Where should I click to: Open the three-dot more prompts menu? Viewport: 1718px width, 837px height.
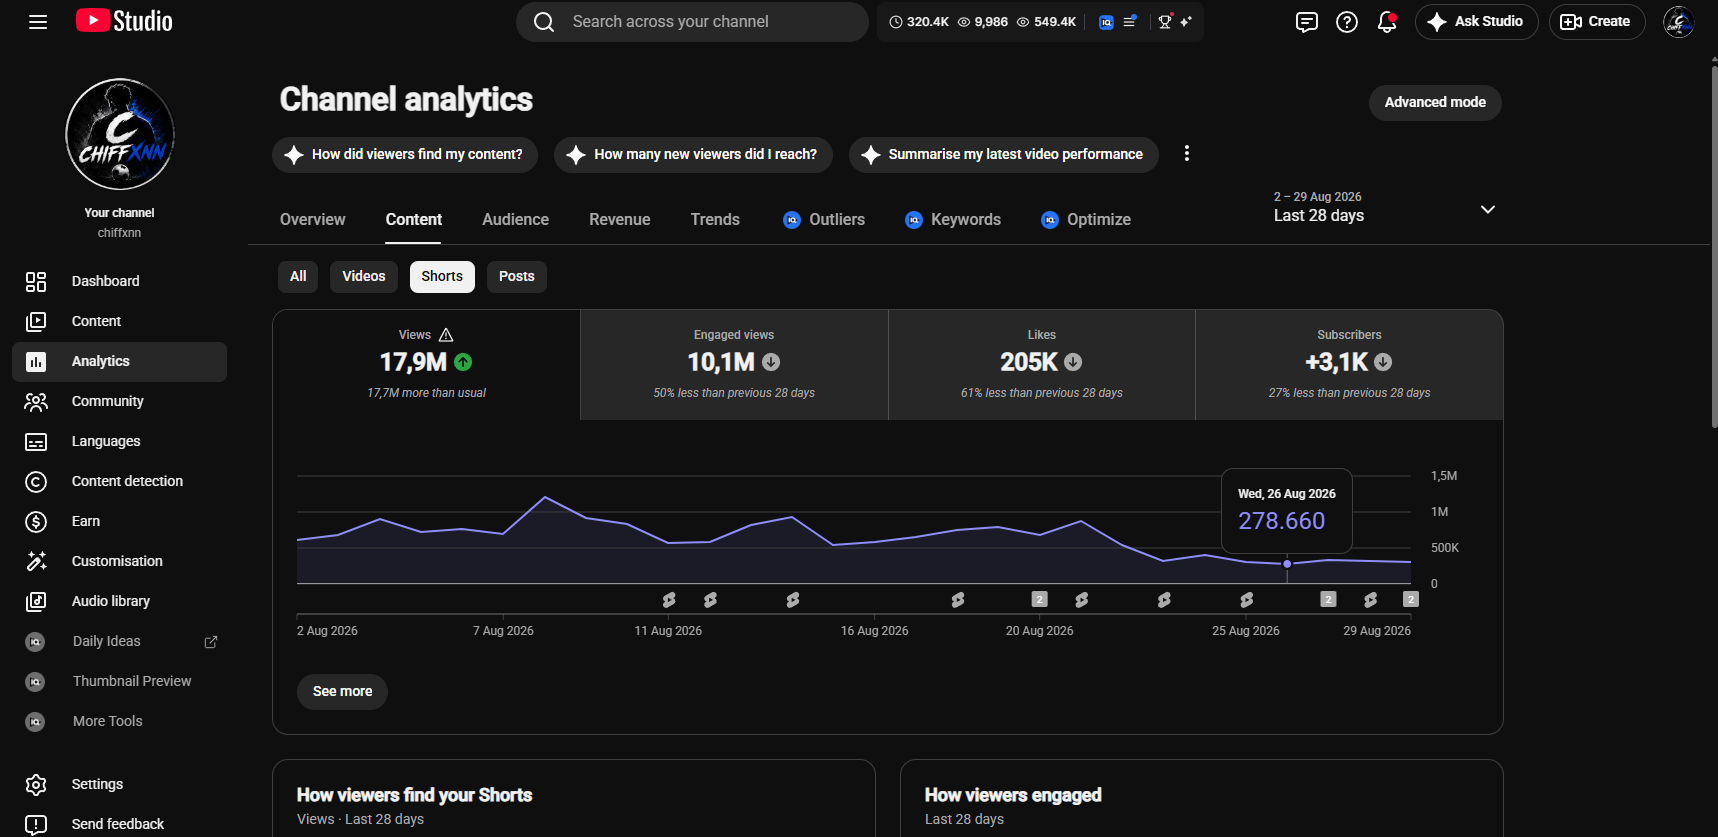click(x=1187, y=154)
